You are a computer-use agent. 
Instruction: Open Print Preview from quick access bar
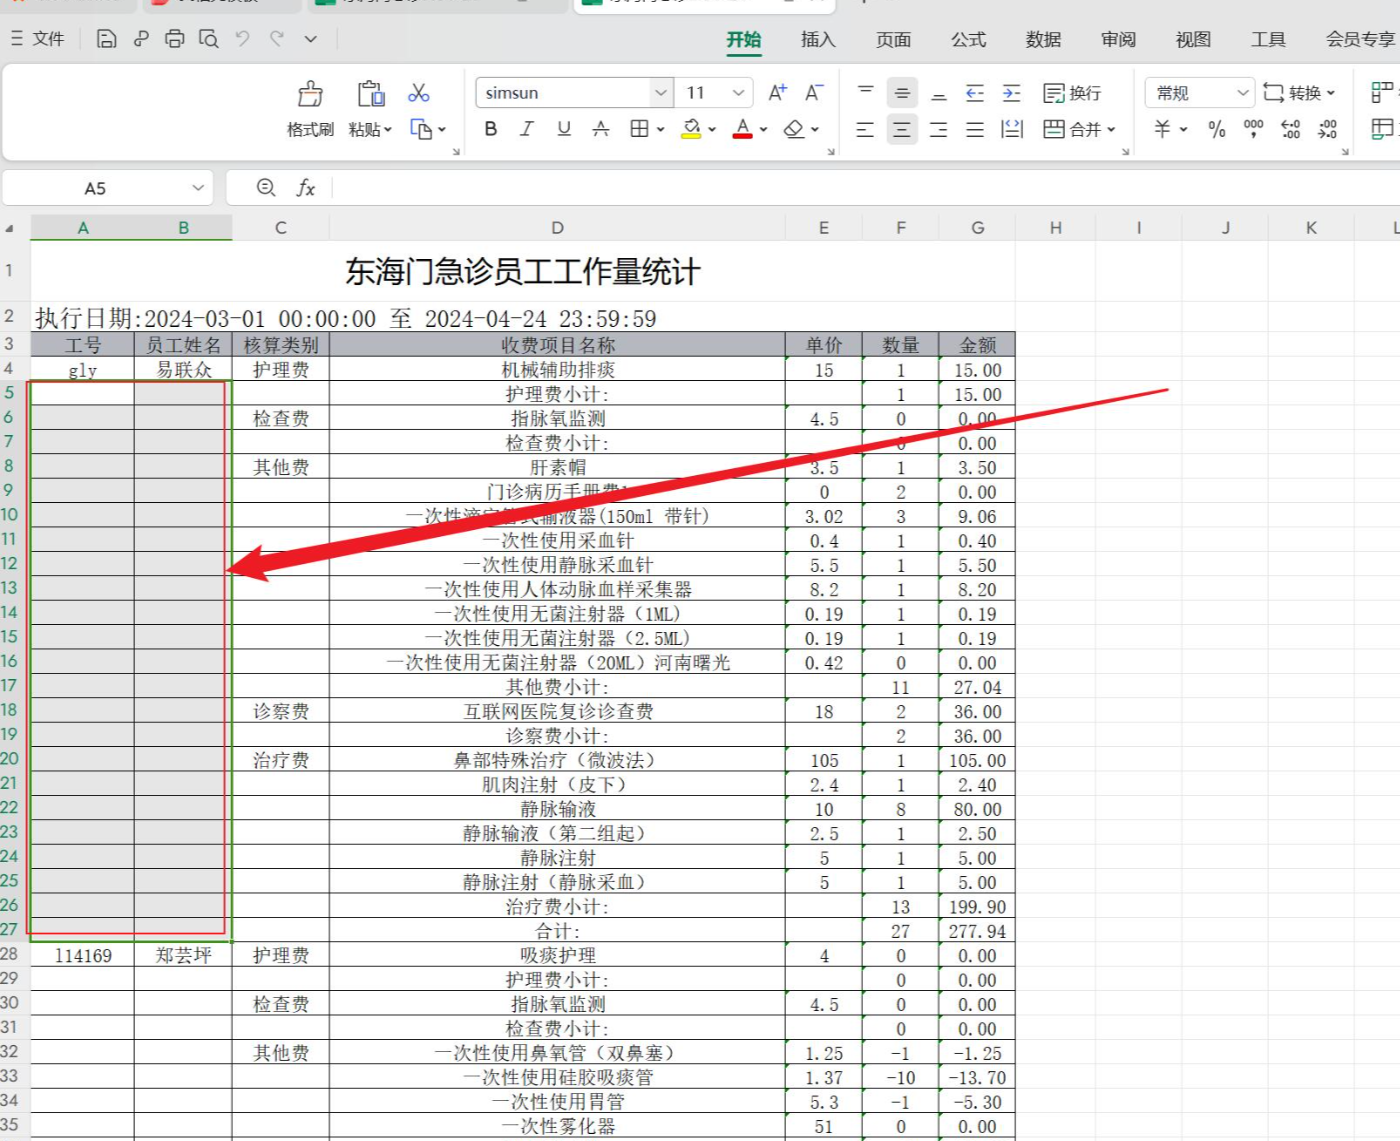208,39
